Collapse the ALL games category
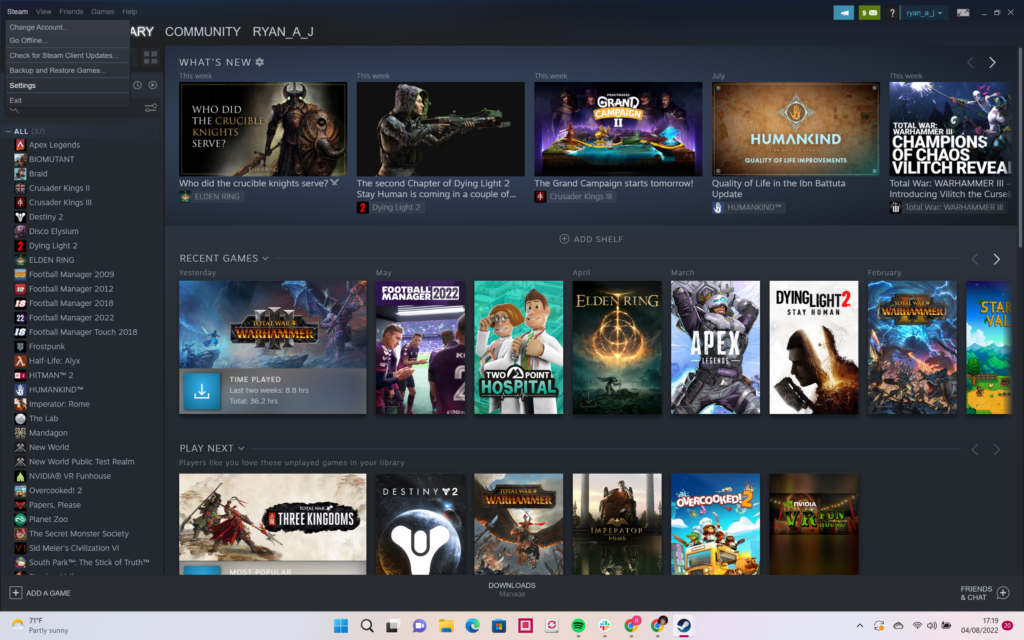 pyautogui.click(x=8, y=131)
